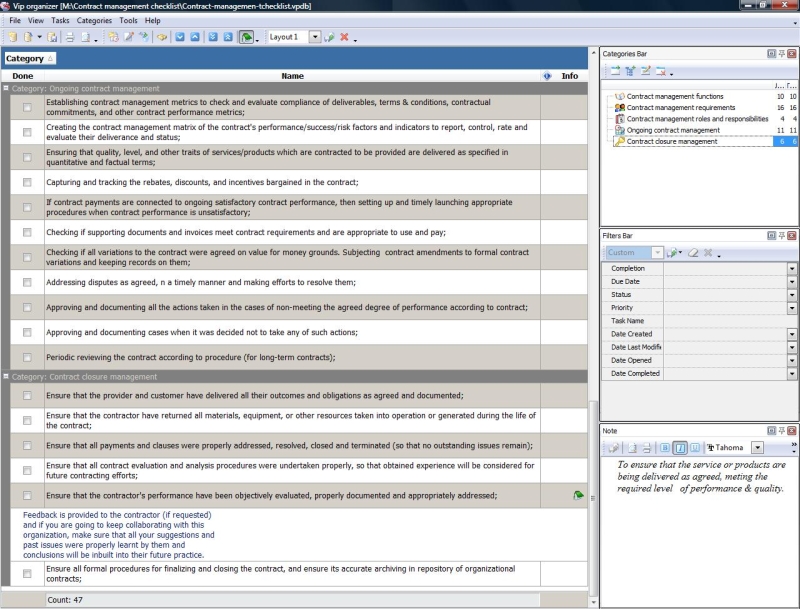Click the delete category icon in Categories Bar
The image size is (800, 609).
click(x=661, y=71)
